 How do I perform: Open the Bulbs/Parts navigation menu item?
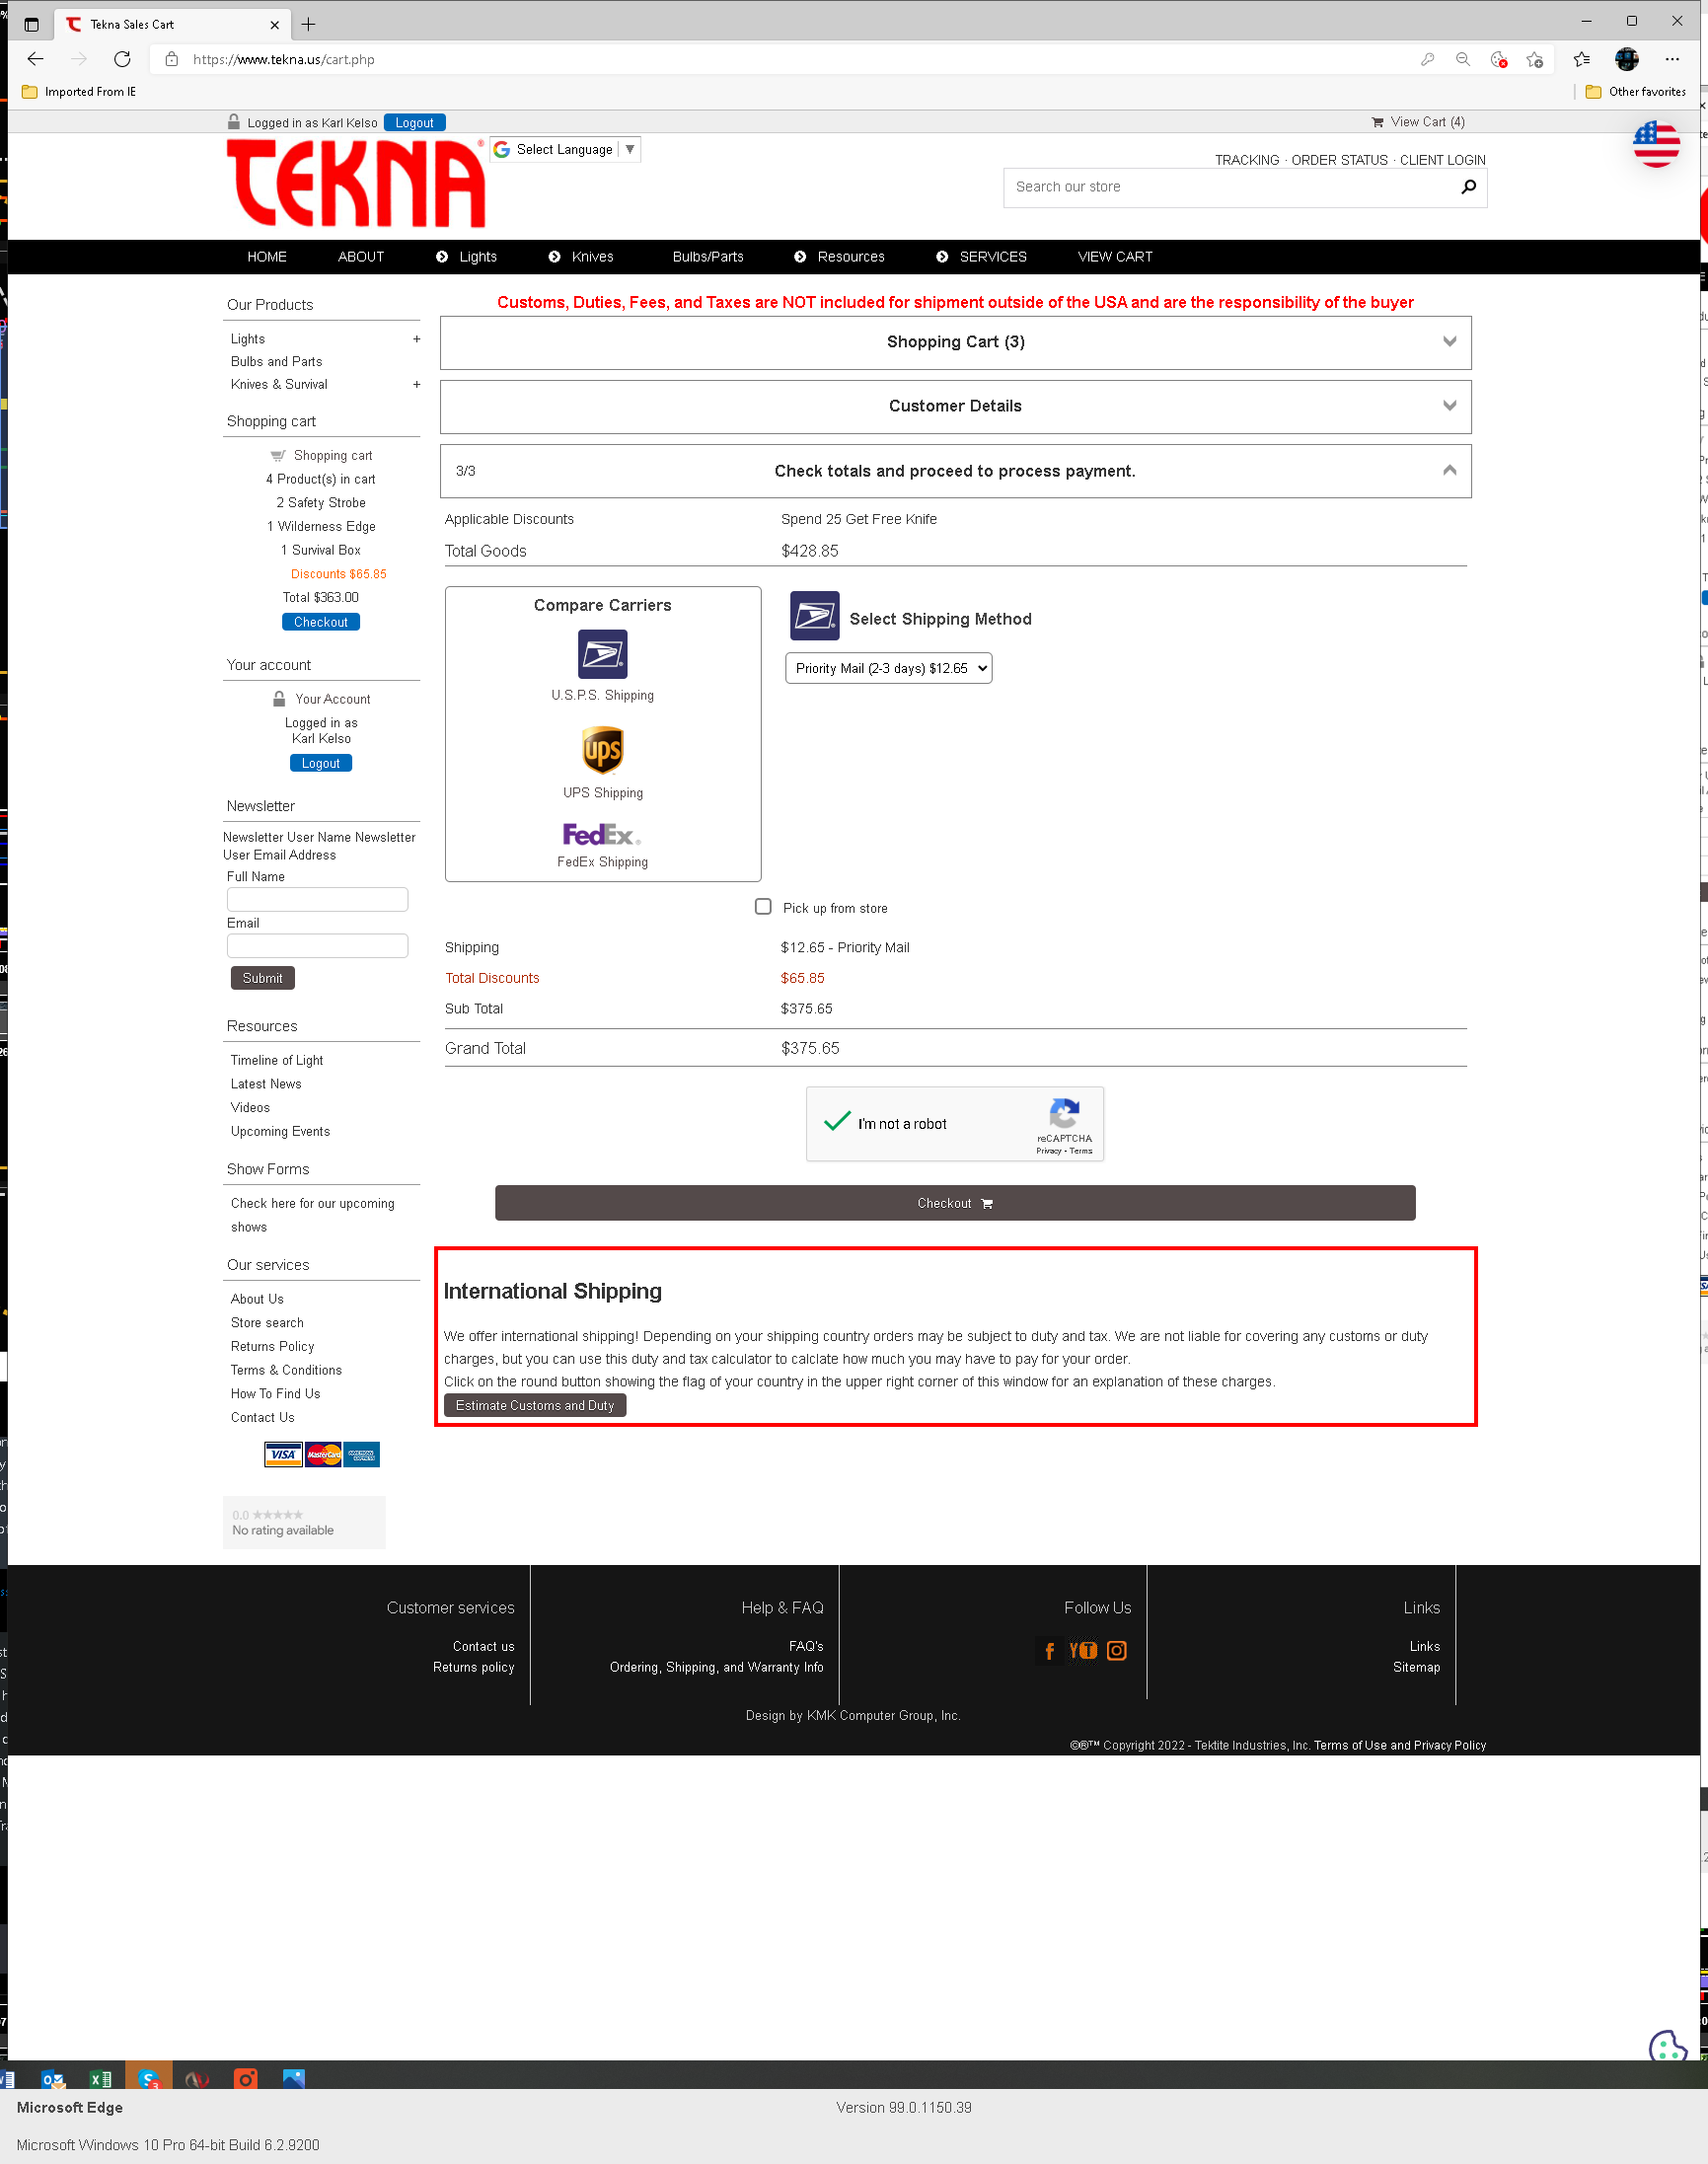click(707, 257)
